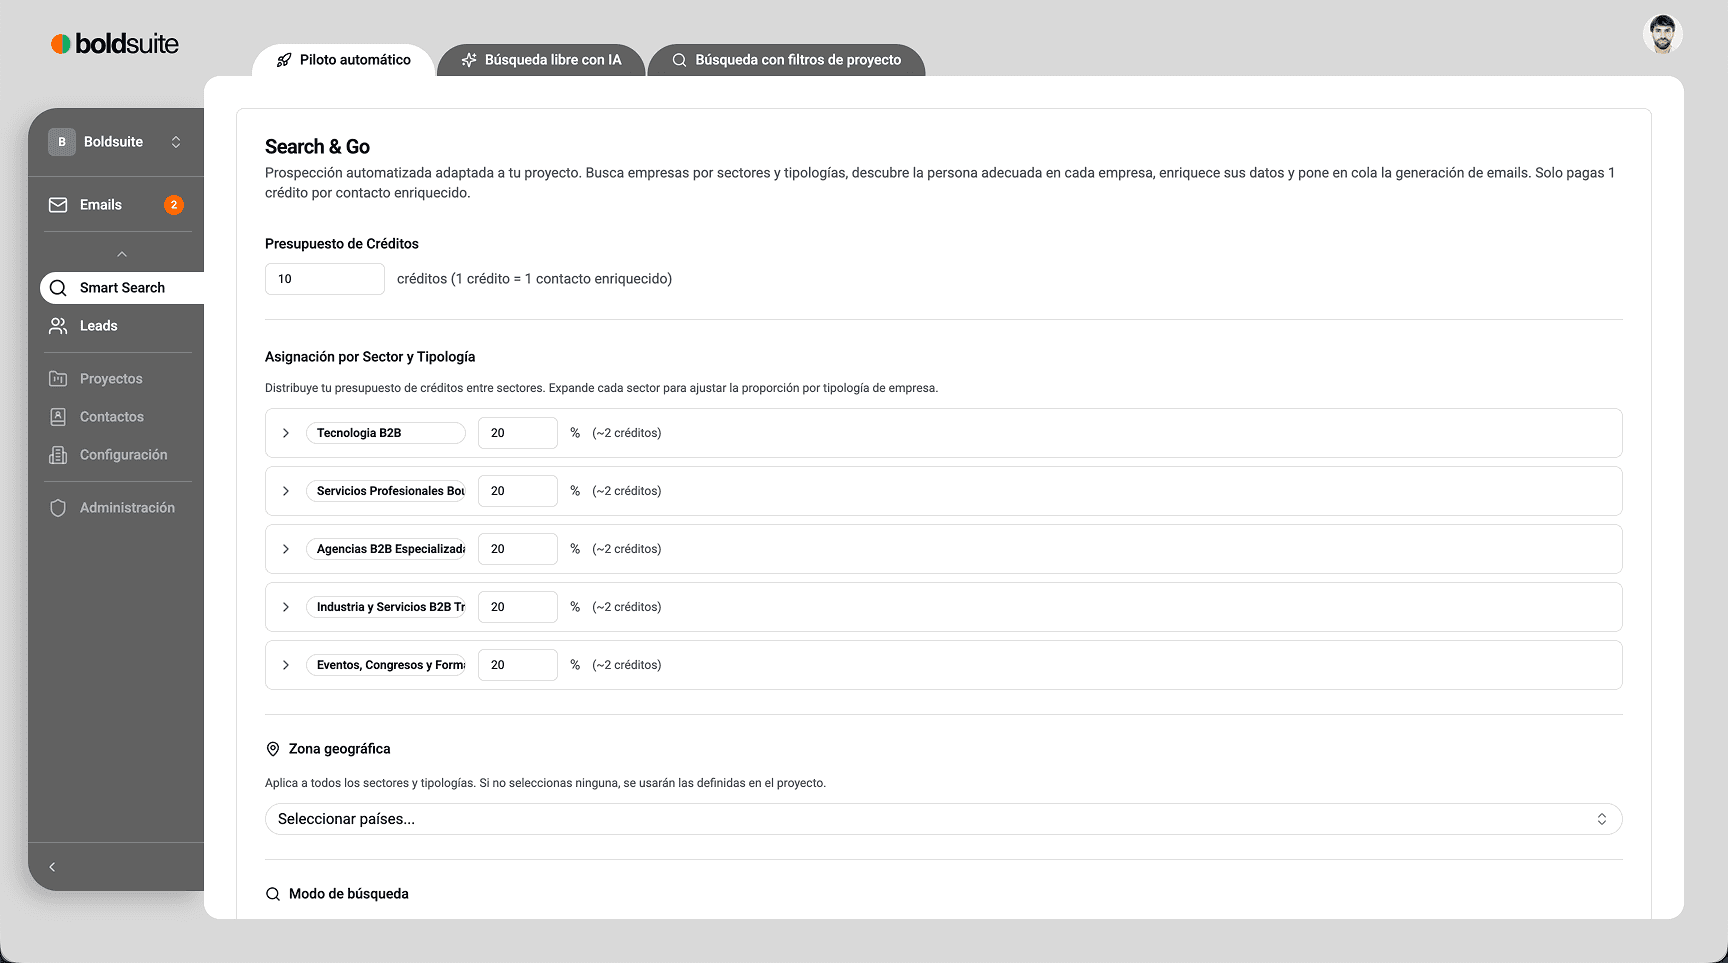Open Leads in the sidebar
The height and width of the screenshot is (963, 1728).
click(116, 326)
